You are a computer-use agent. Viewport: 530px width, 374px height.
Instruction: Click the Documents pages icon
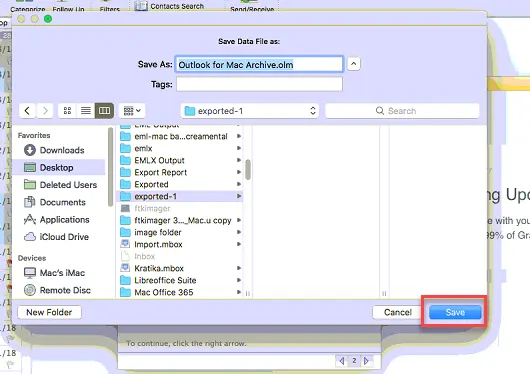coord(30,202)
